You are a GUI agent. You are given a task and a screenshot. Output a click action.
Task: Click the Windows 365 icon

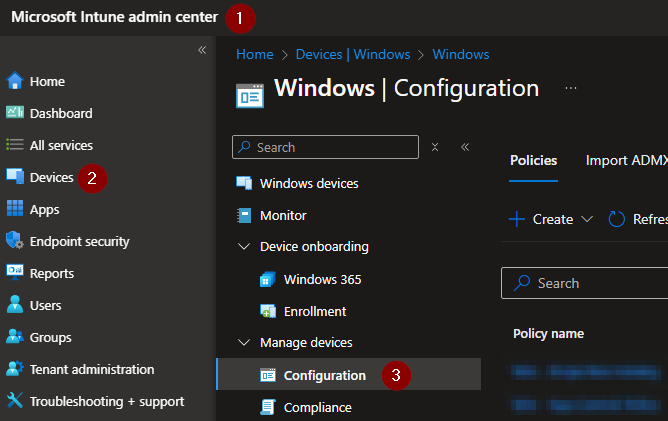[268, 279]
